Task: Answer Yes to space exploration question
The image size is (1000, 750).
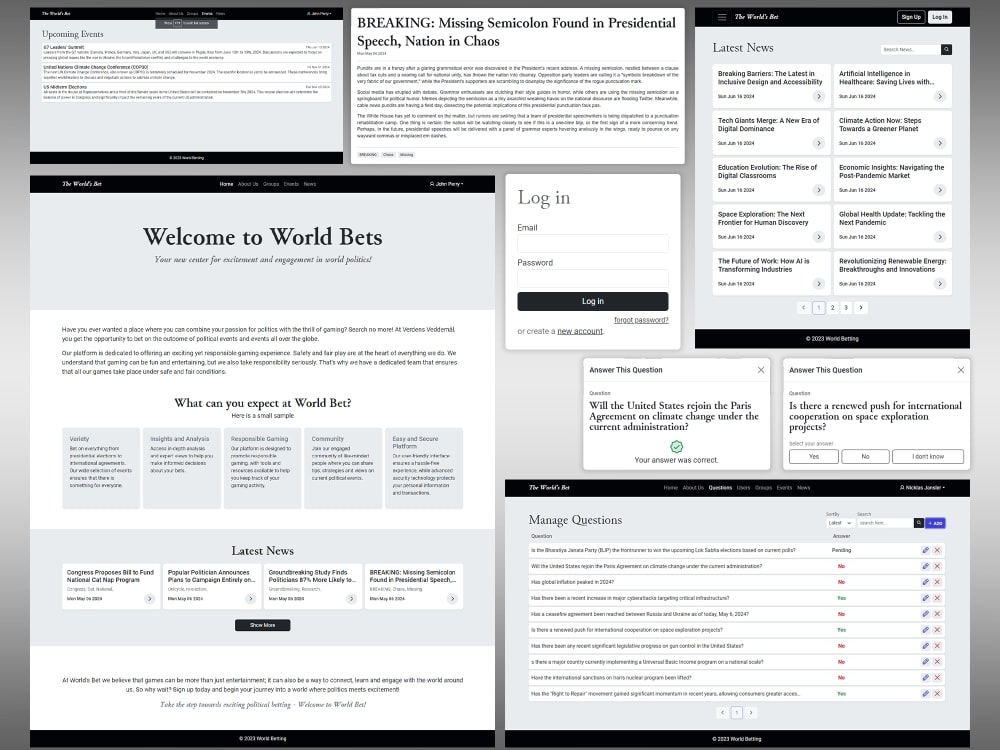Action: tap(814, 457)
